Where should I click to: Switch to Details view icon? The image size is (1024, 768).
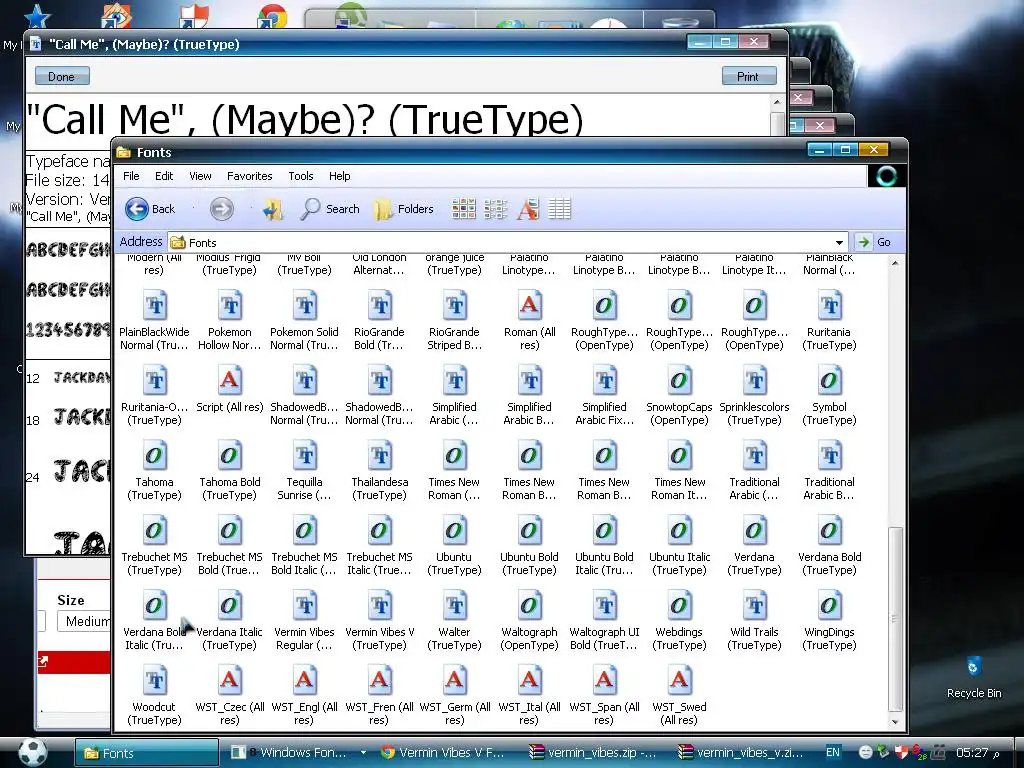[560, 209]
